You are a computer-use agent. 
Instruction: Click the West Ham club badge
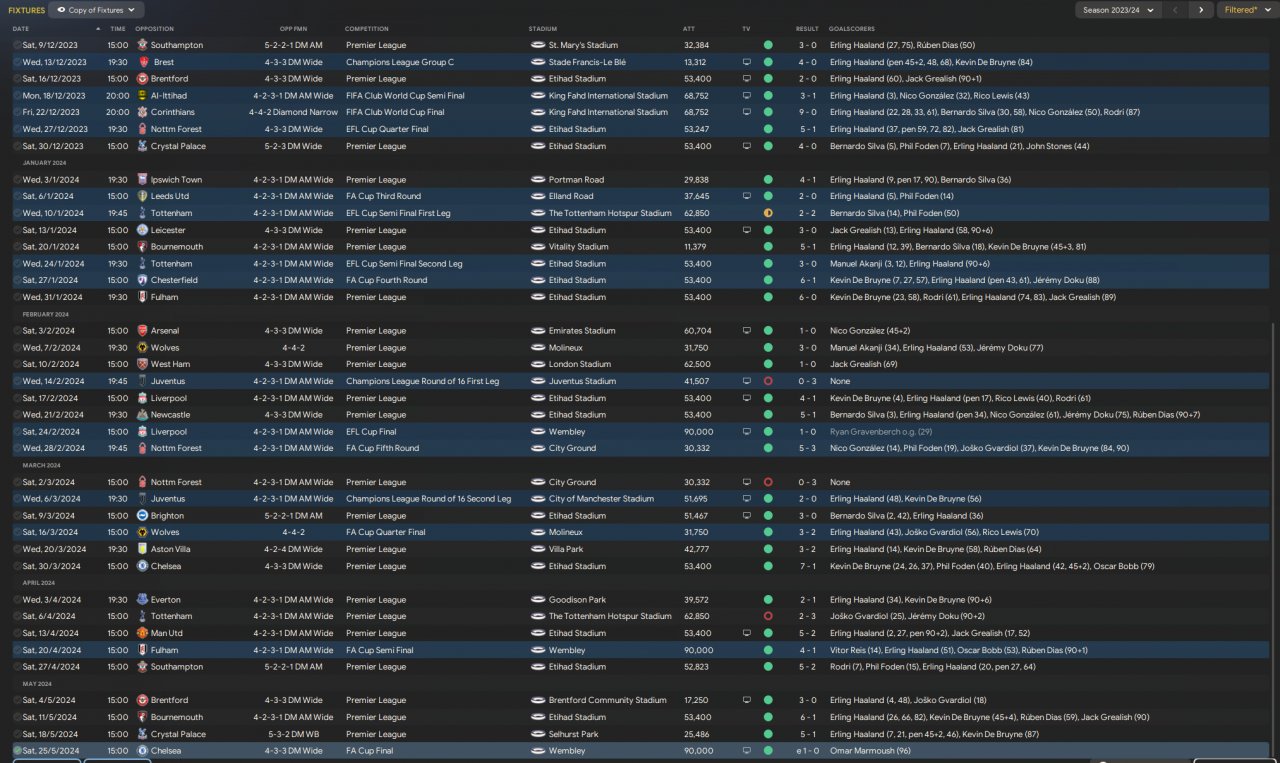click(x=142, y=364)
